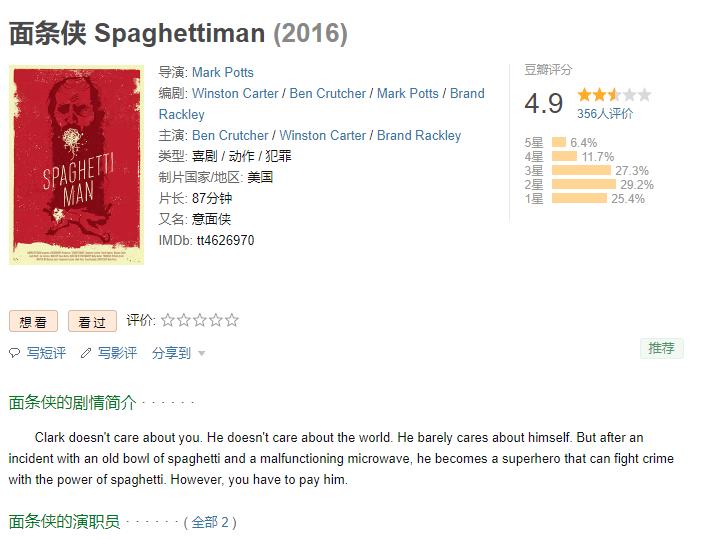702x541 pixels.
Task: Rate the movie five stars
Action: point(232,320)
